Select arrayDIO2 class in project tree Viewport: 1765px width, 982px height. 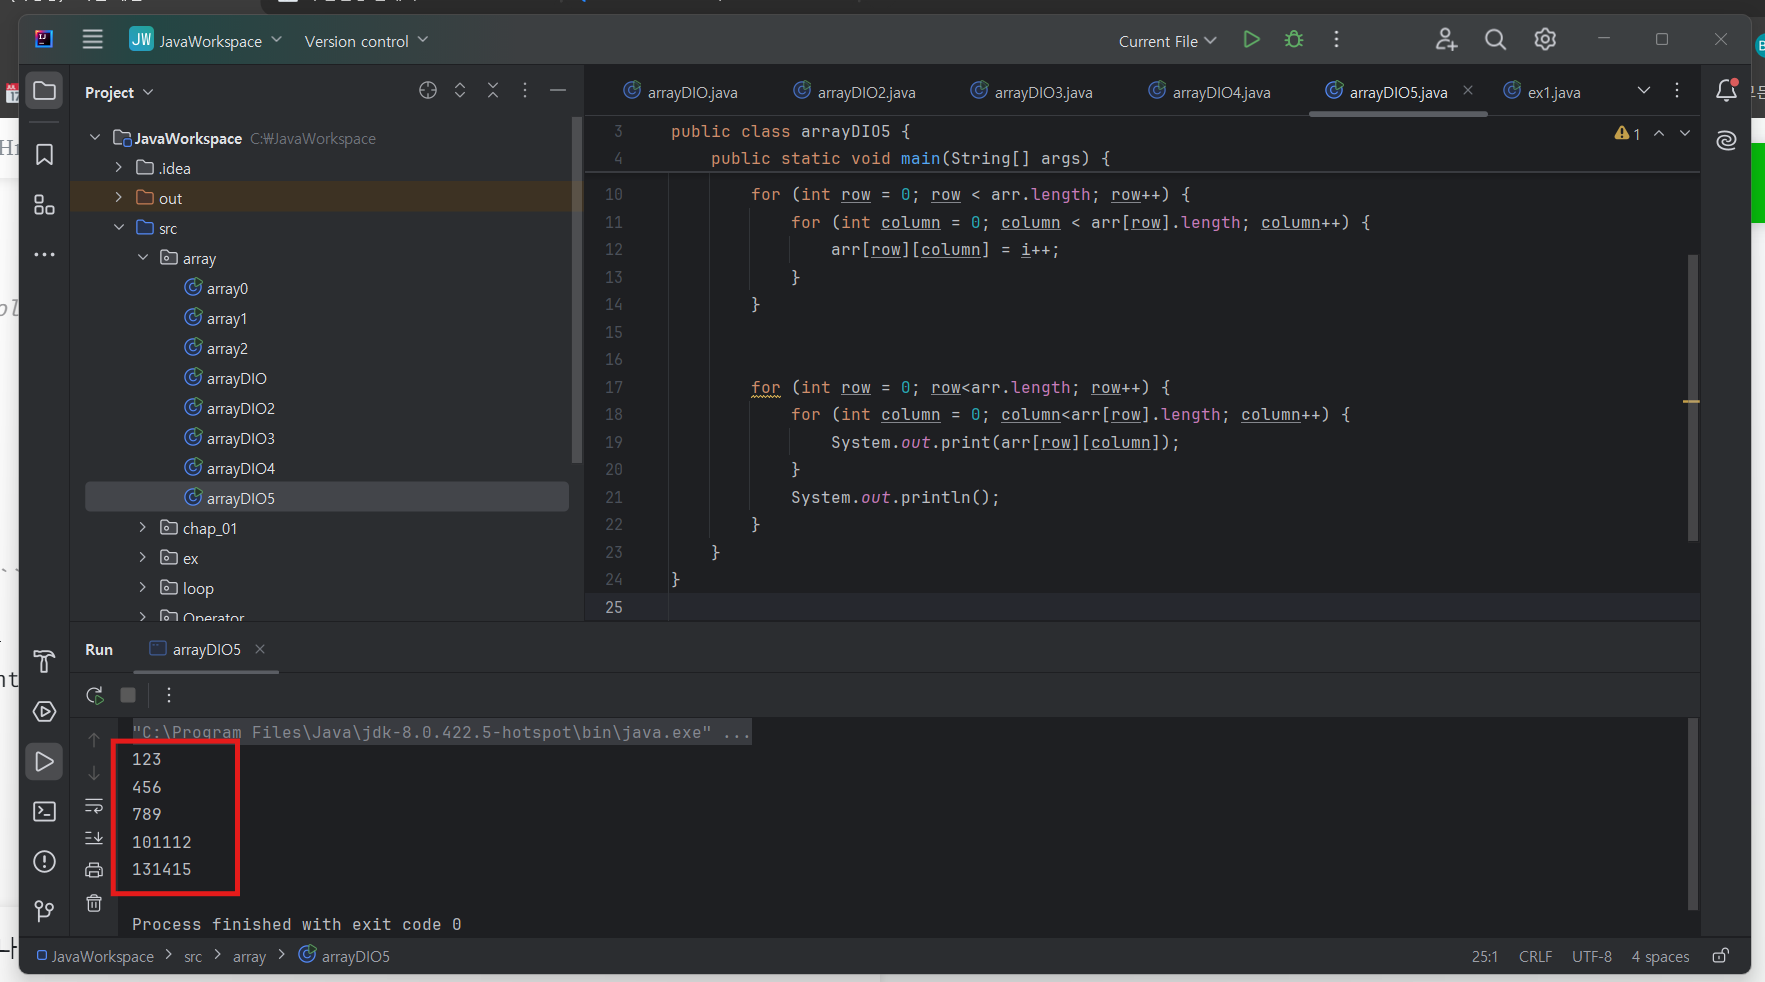240,408
